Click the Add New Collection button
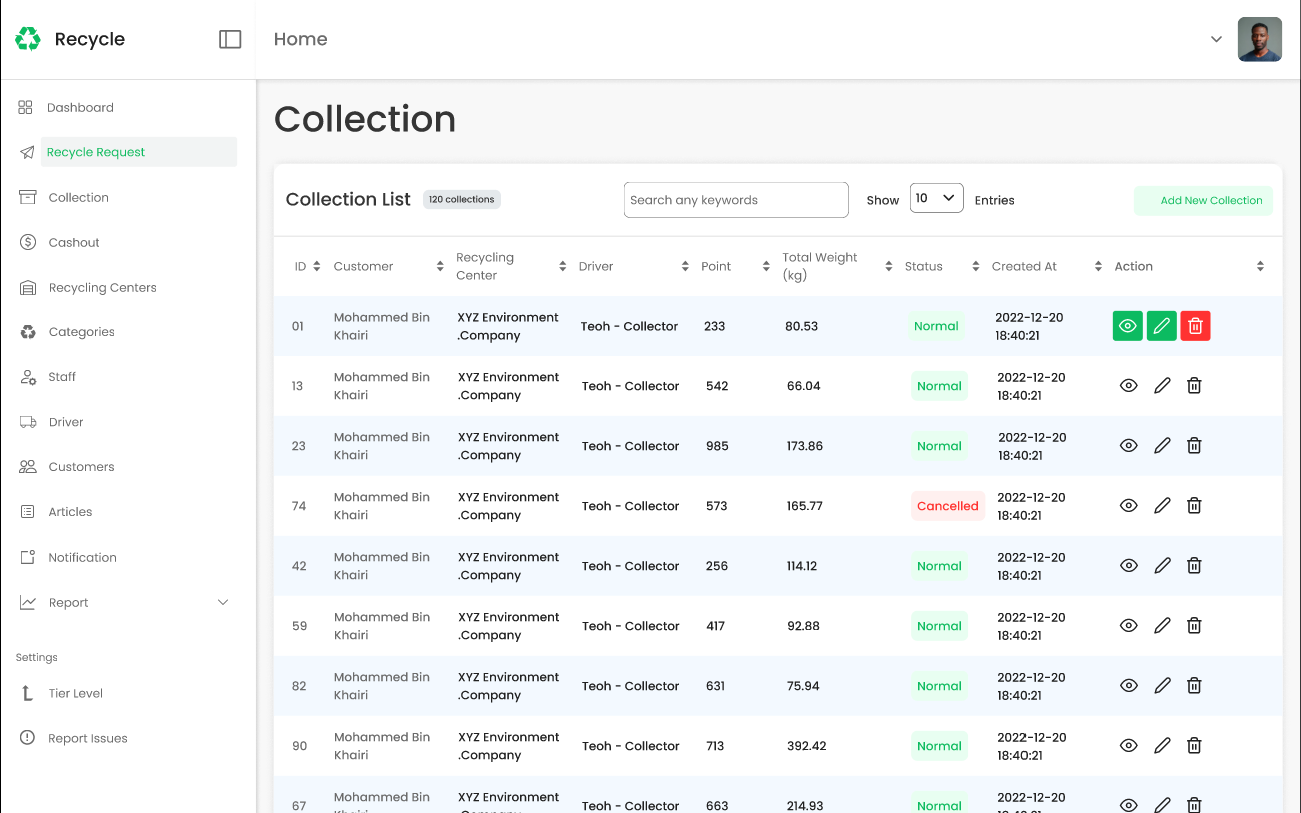Screen dimensions: 1301x813 (x=1203, y=200)
